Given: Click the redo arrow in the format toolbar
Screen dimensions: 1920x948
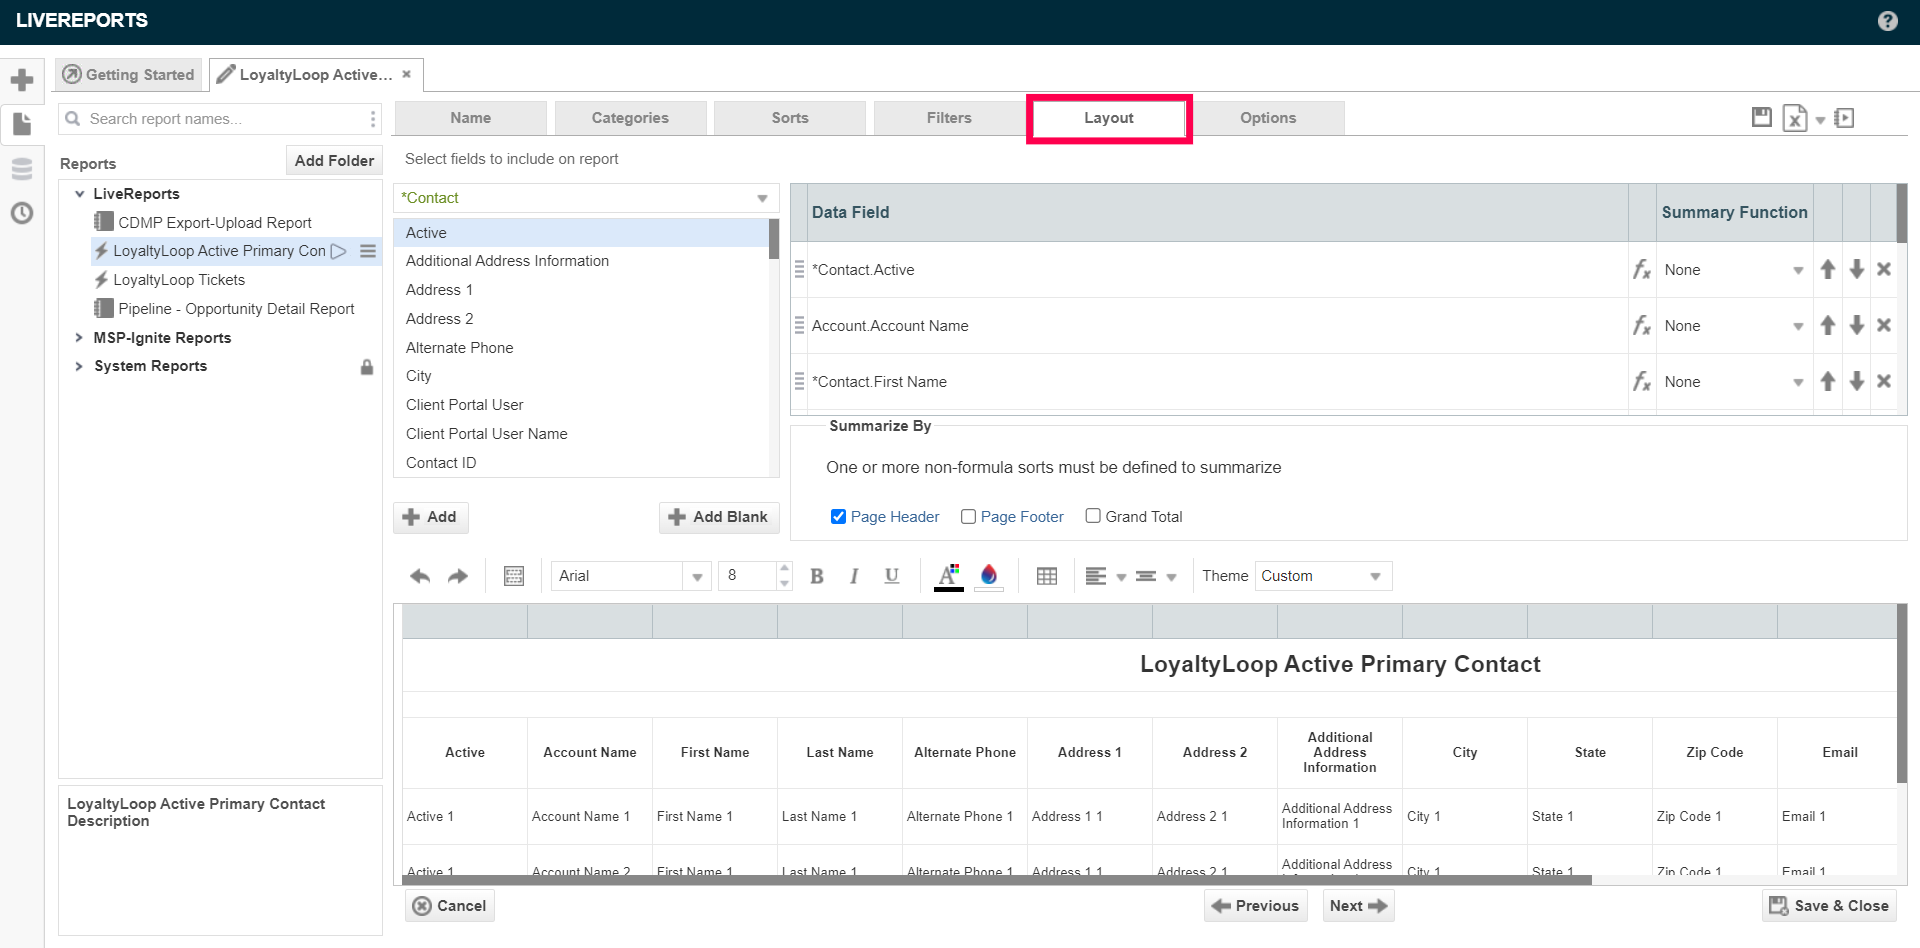Looking at the screenshot, I should tap(458, 576).
